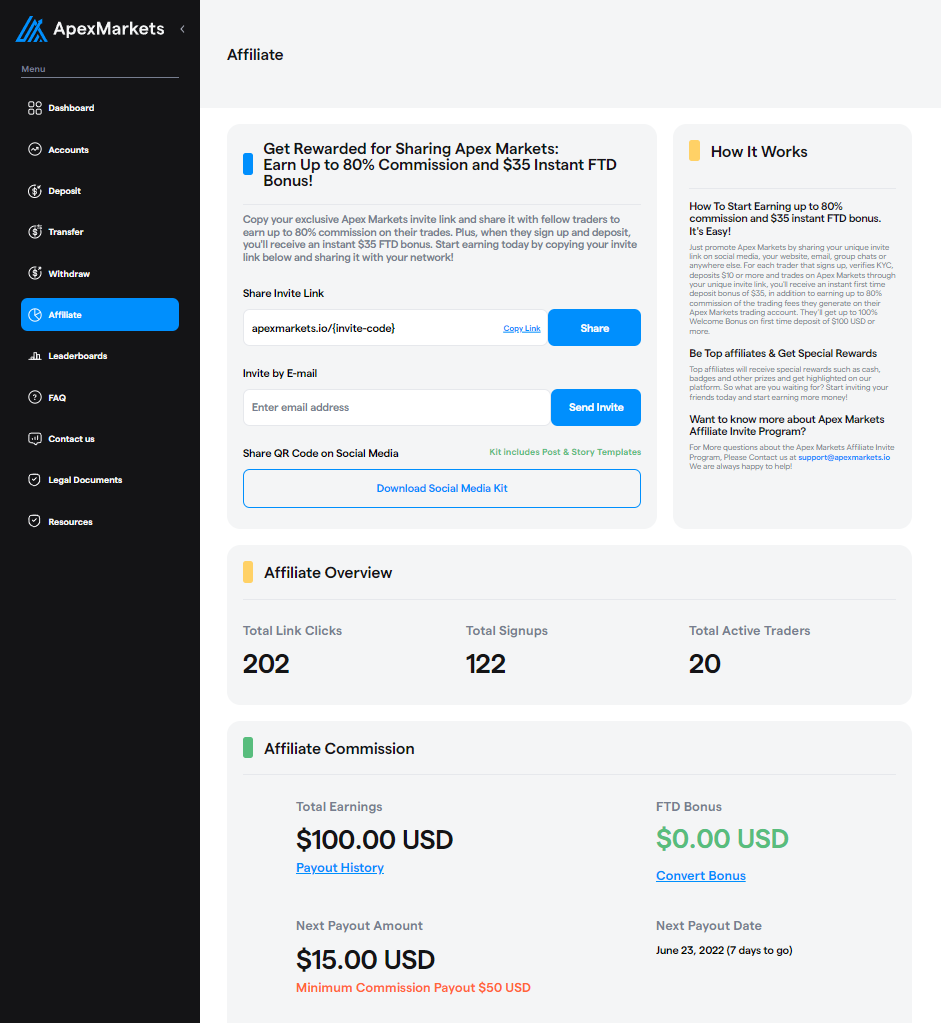Select the Dashboard icon in the sidebar
This screenshot has height=1023, width=941.
tap(34, 107)
